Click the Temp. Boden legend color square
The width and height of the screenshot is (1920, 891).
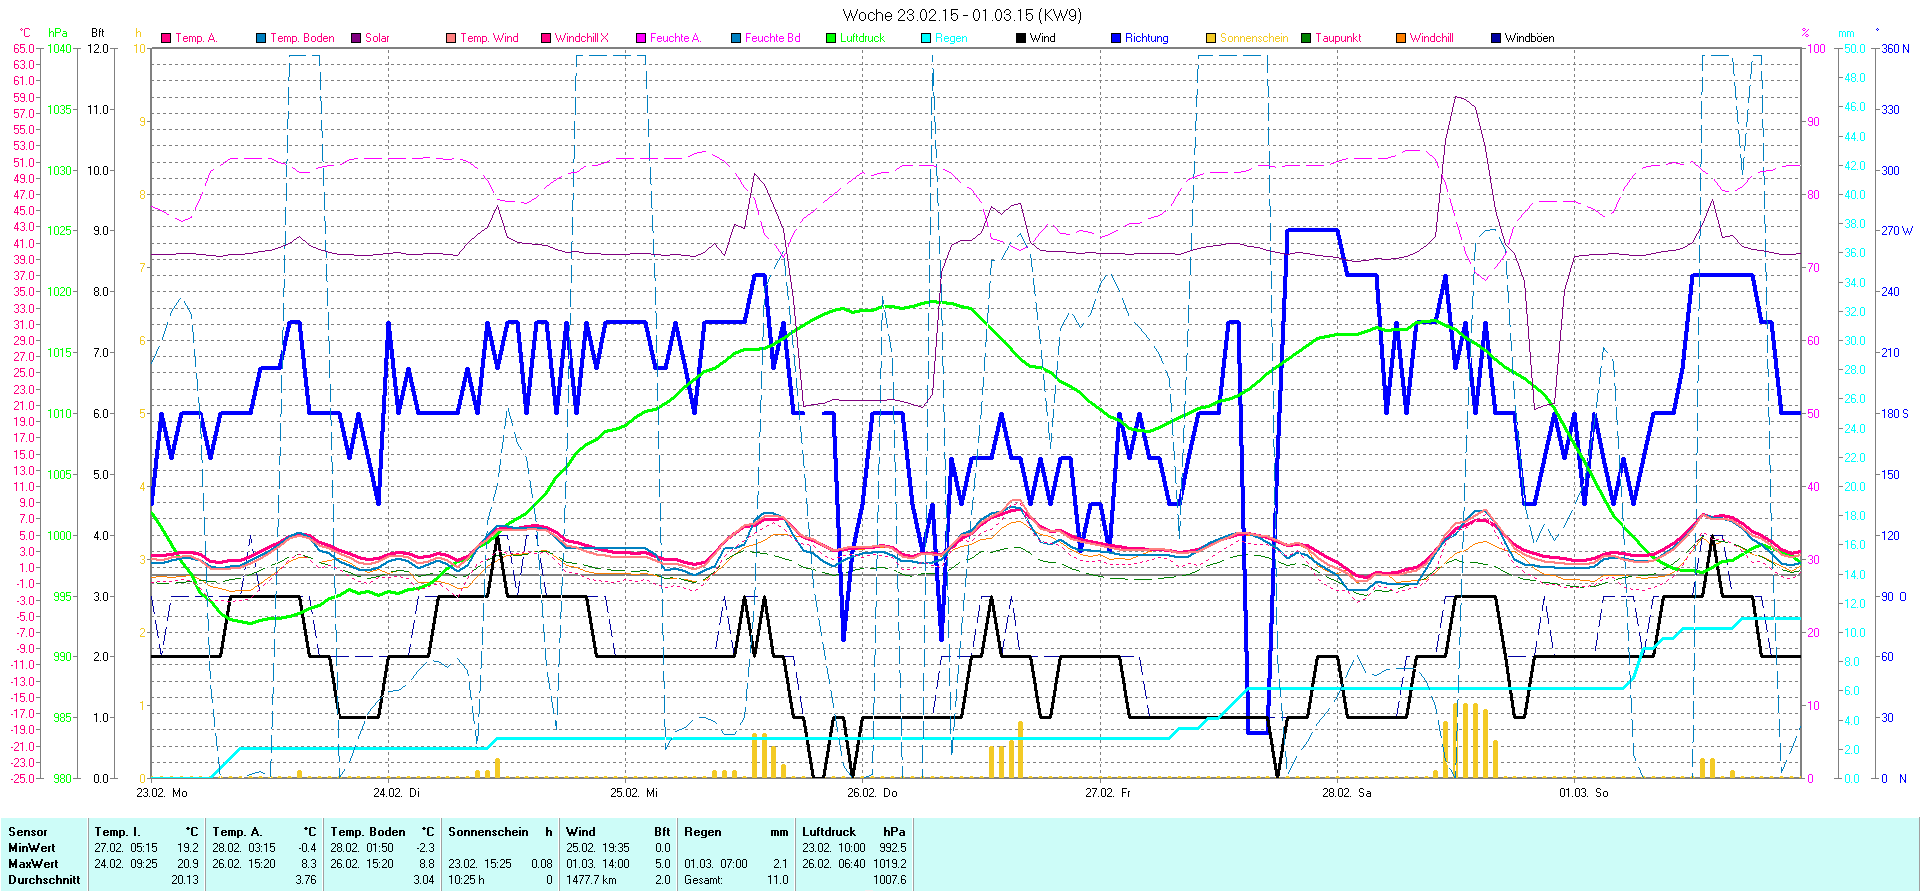click(x=261, y=38)
